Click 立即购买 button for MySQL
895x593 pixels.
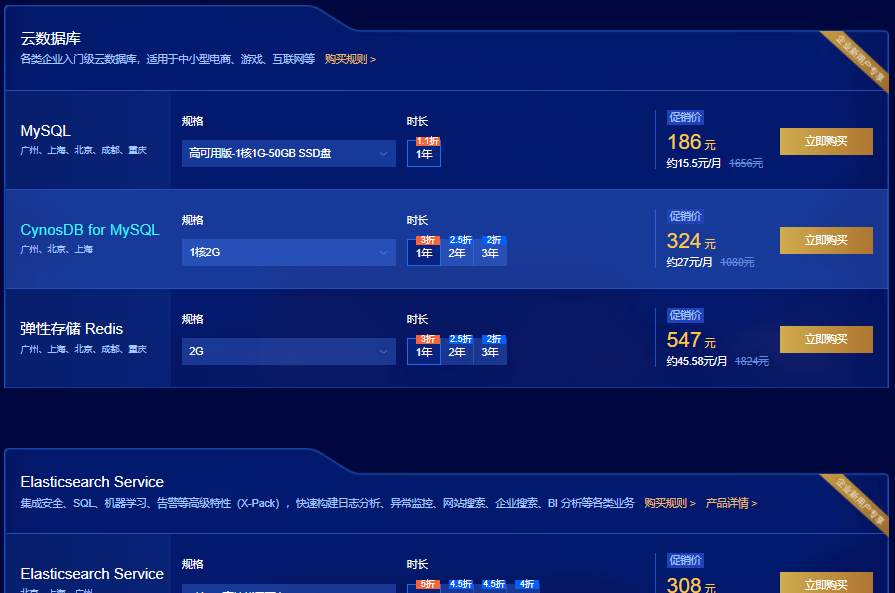coord(826,142)
